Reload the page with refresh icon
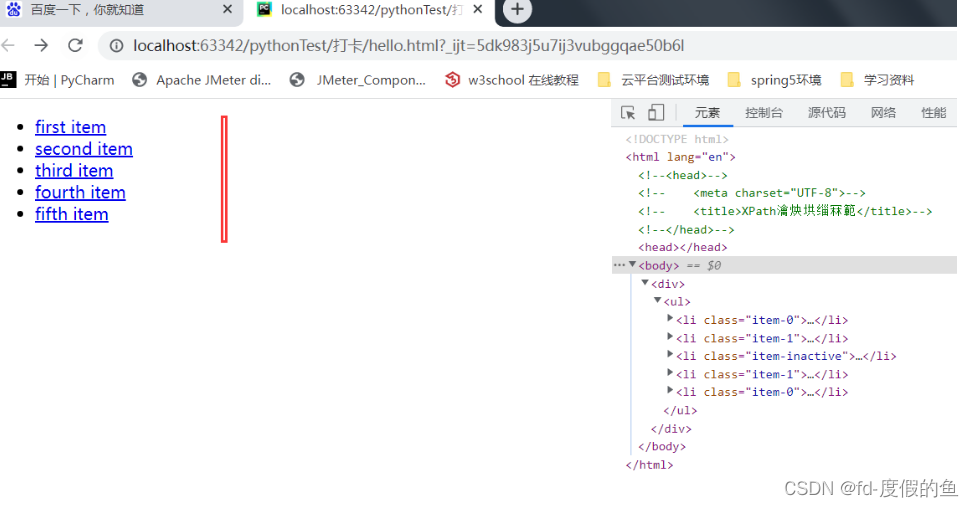974x507 pixels. (75, 45)
